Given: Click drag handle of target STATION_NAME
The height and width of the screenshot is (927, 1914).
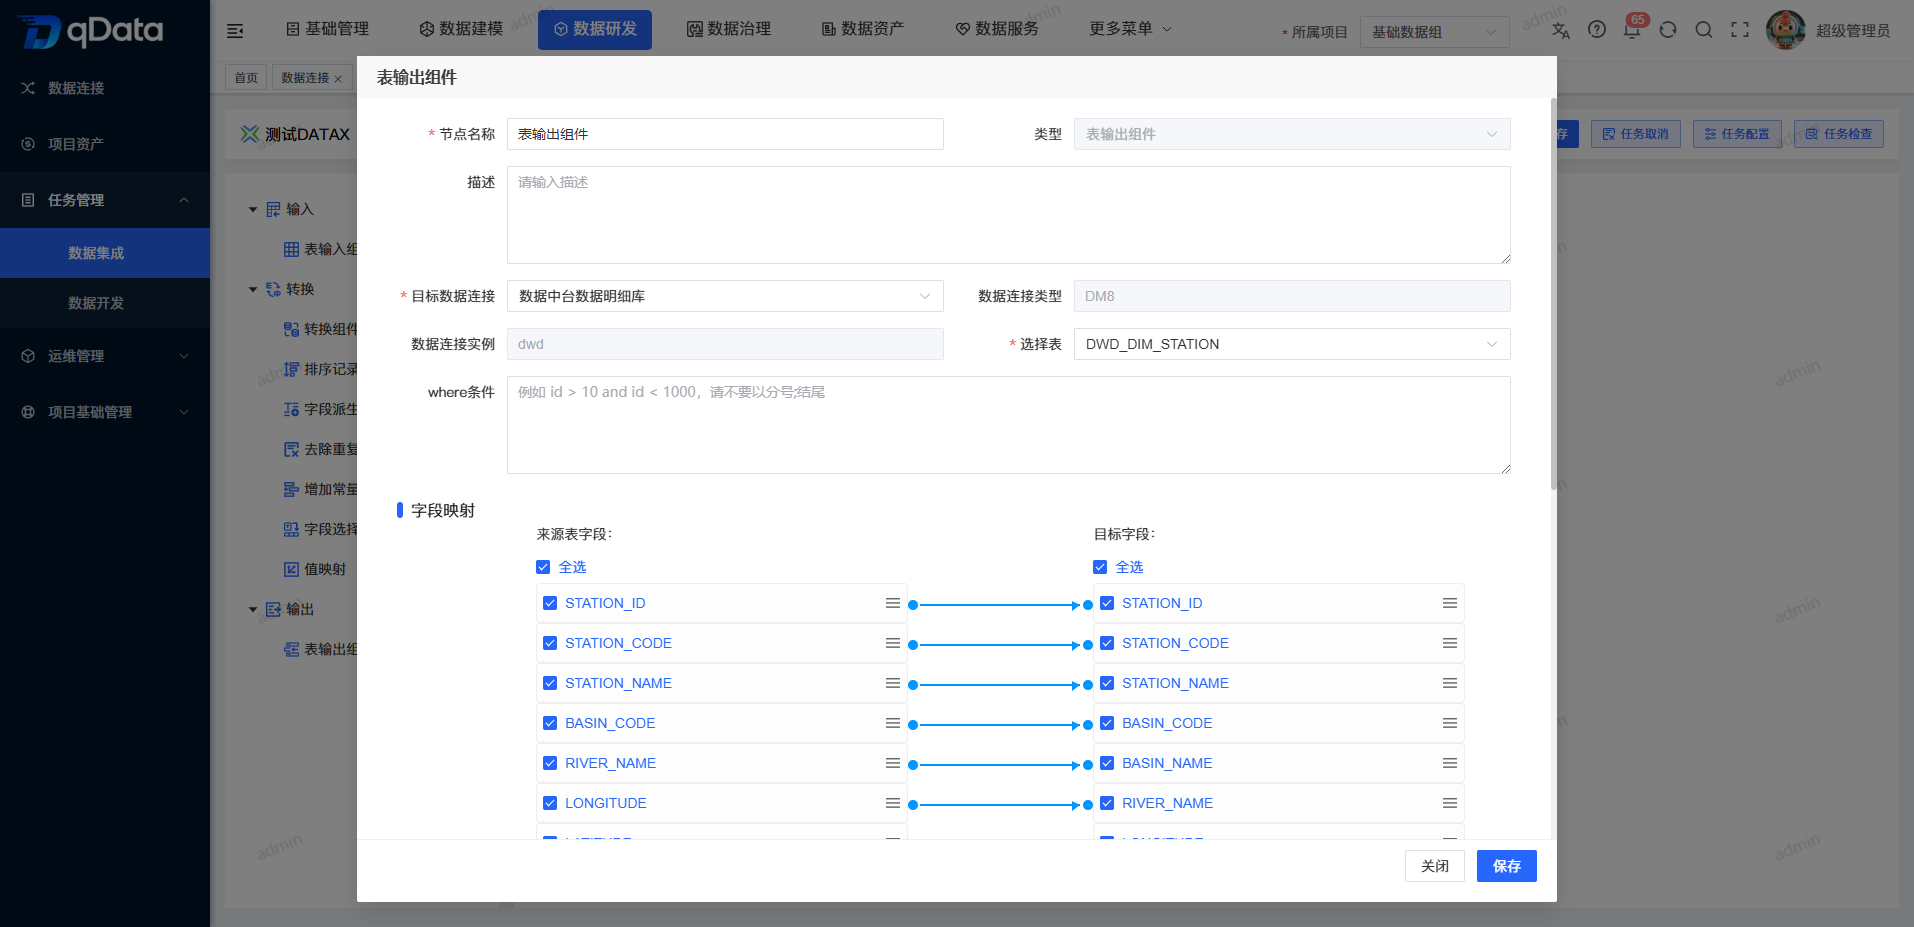Looking at the screenshot, I should click(1450, 683).
